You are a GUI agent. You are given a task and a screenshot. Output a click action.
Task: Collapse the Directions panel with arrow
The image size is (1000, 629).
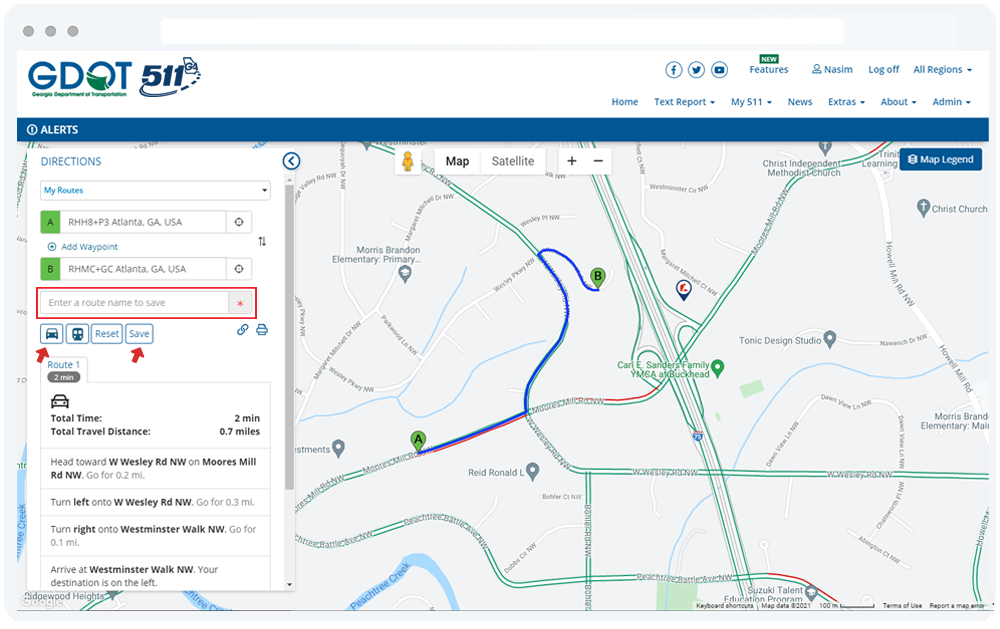coord(291,161)
